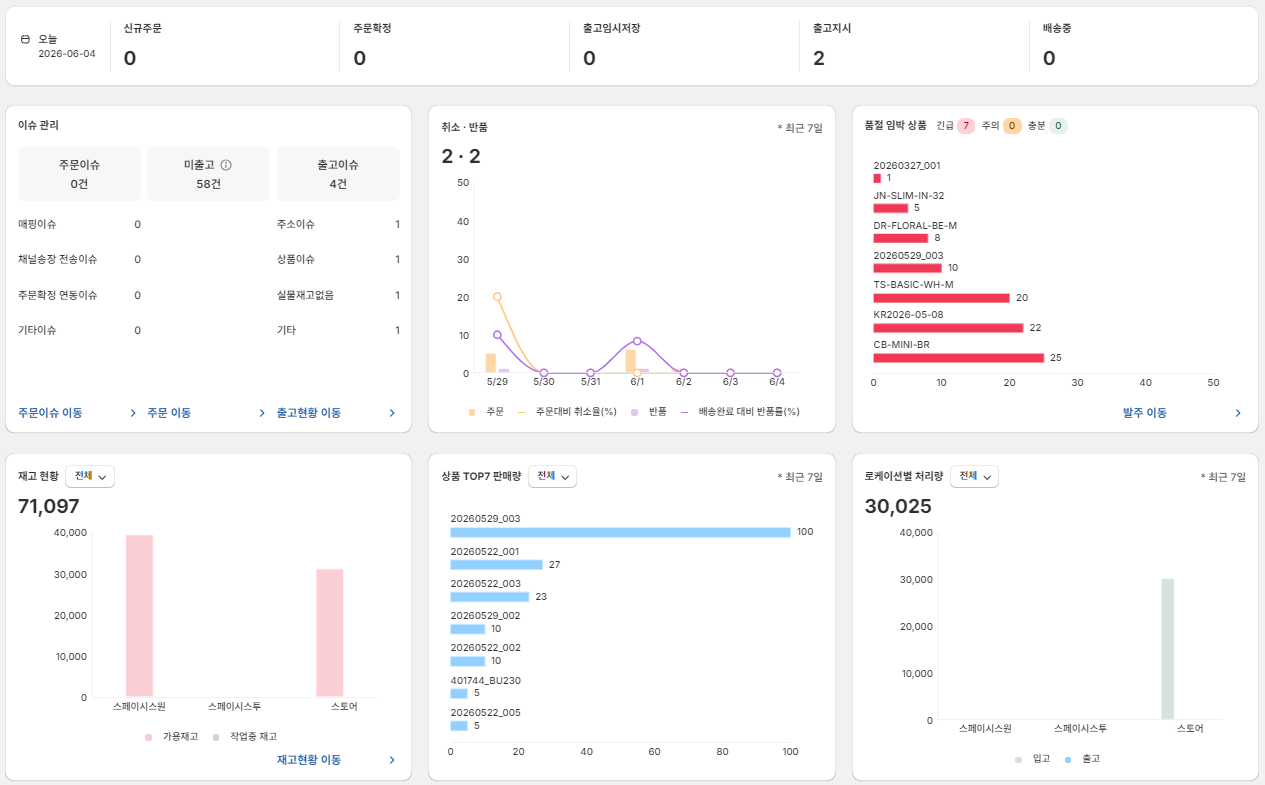Click the arrow icon next to 출고현황 이동
This screenshot has height=785, width=1265.
(x=392, y=413)
